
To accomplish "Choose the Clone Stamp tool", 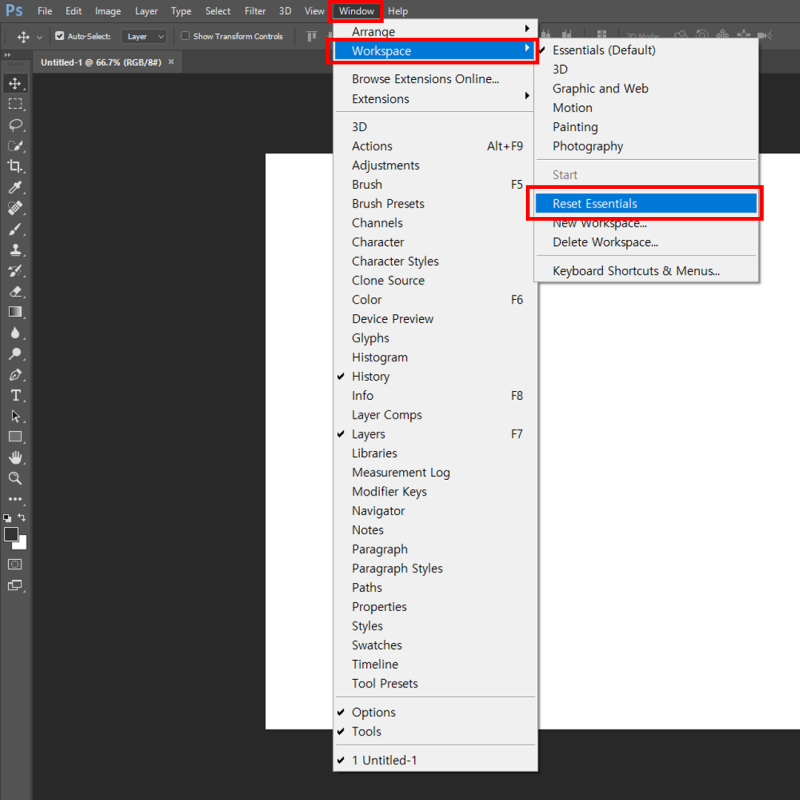I will (15, 250).
